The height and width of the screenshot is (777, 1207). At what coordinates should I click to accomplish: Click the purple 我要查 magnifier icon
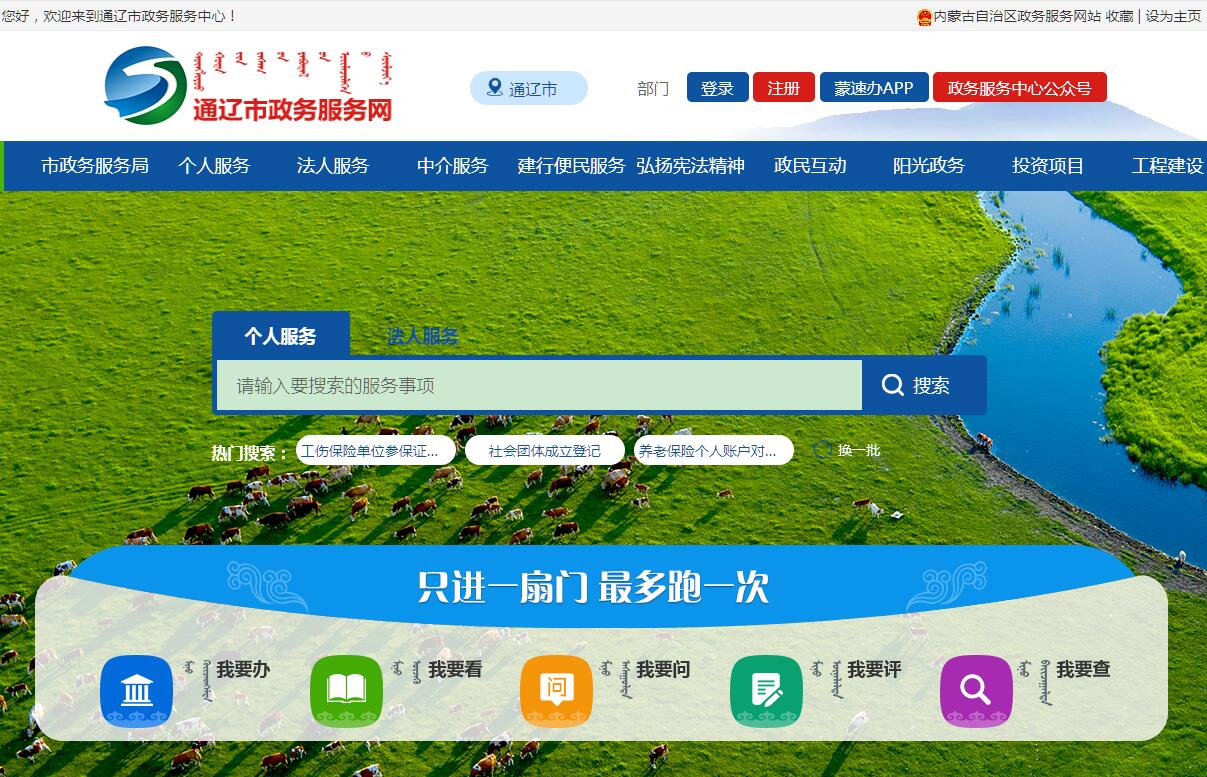(976, 690)
